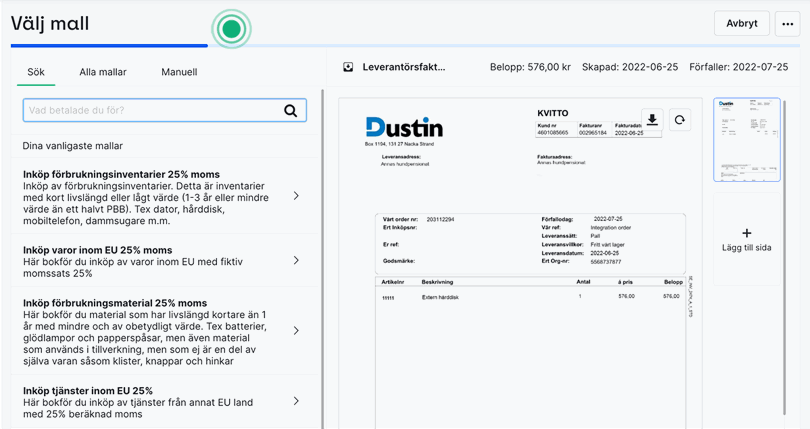Expand Inköp varor inom EU chevron
The width and height of the screenshot is (810, 429).
tap(296, 261)
